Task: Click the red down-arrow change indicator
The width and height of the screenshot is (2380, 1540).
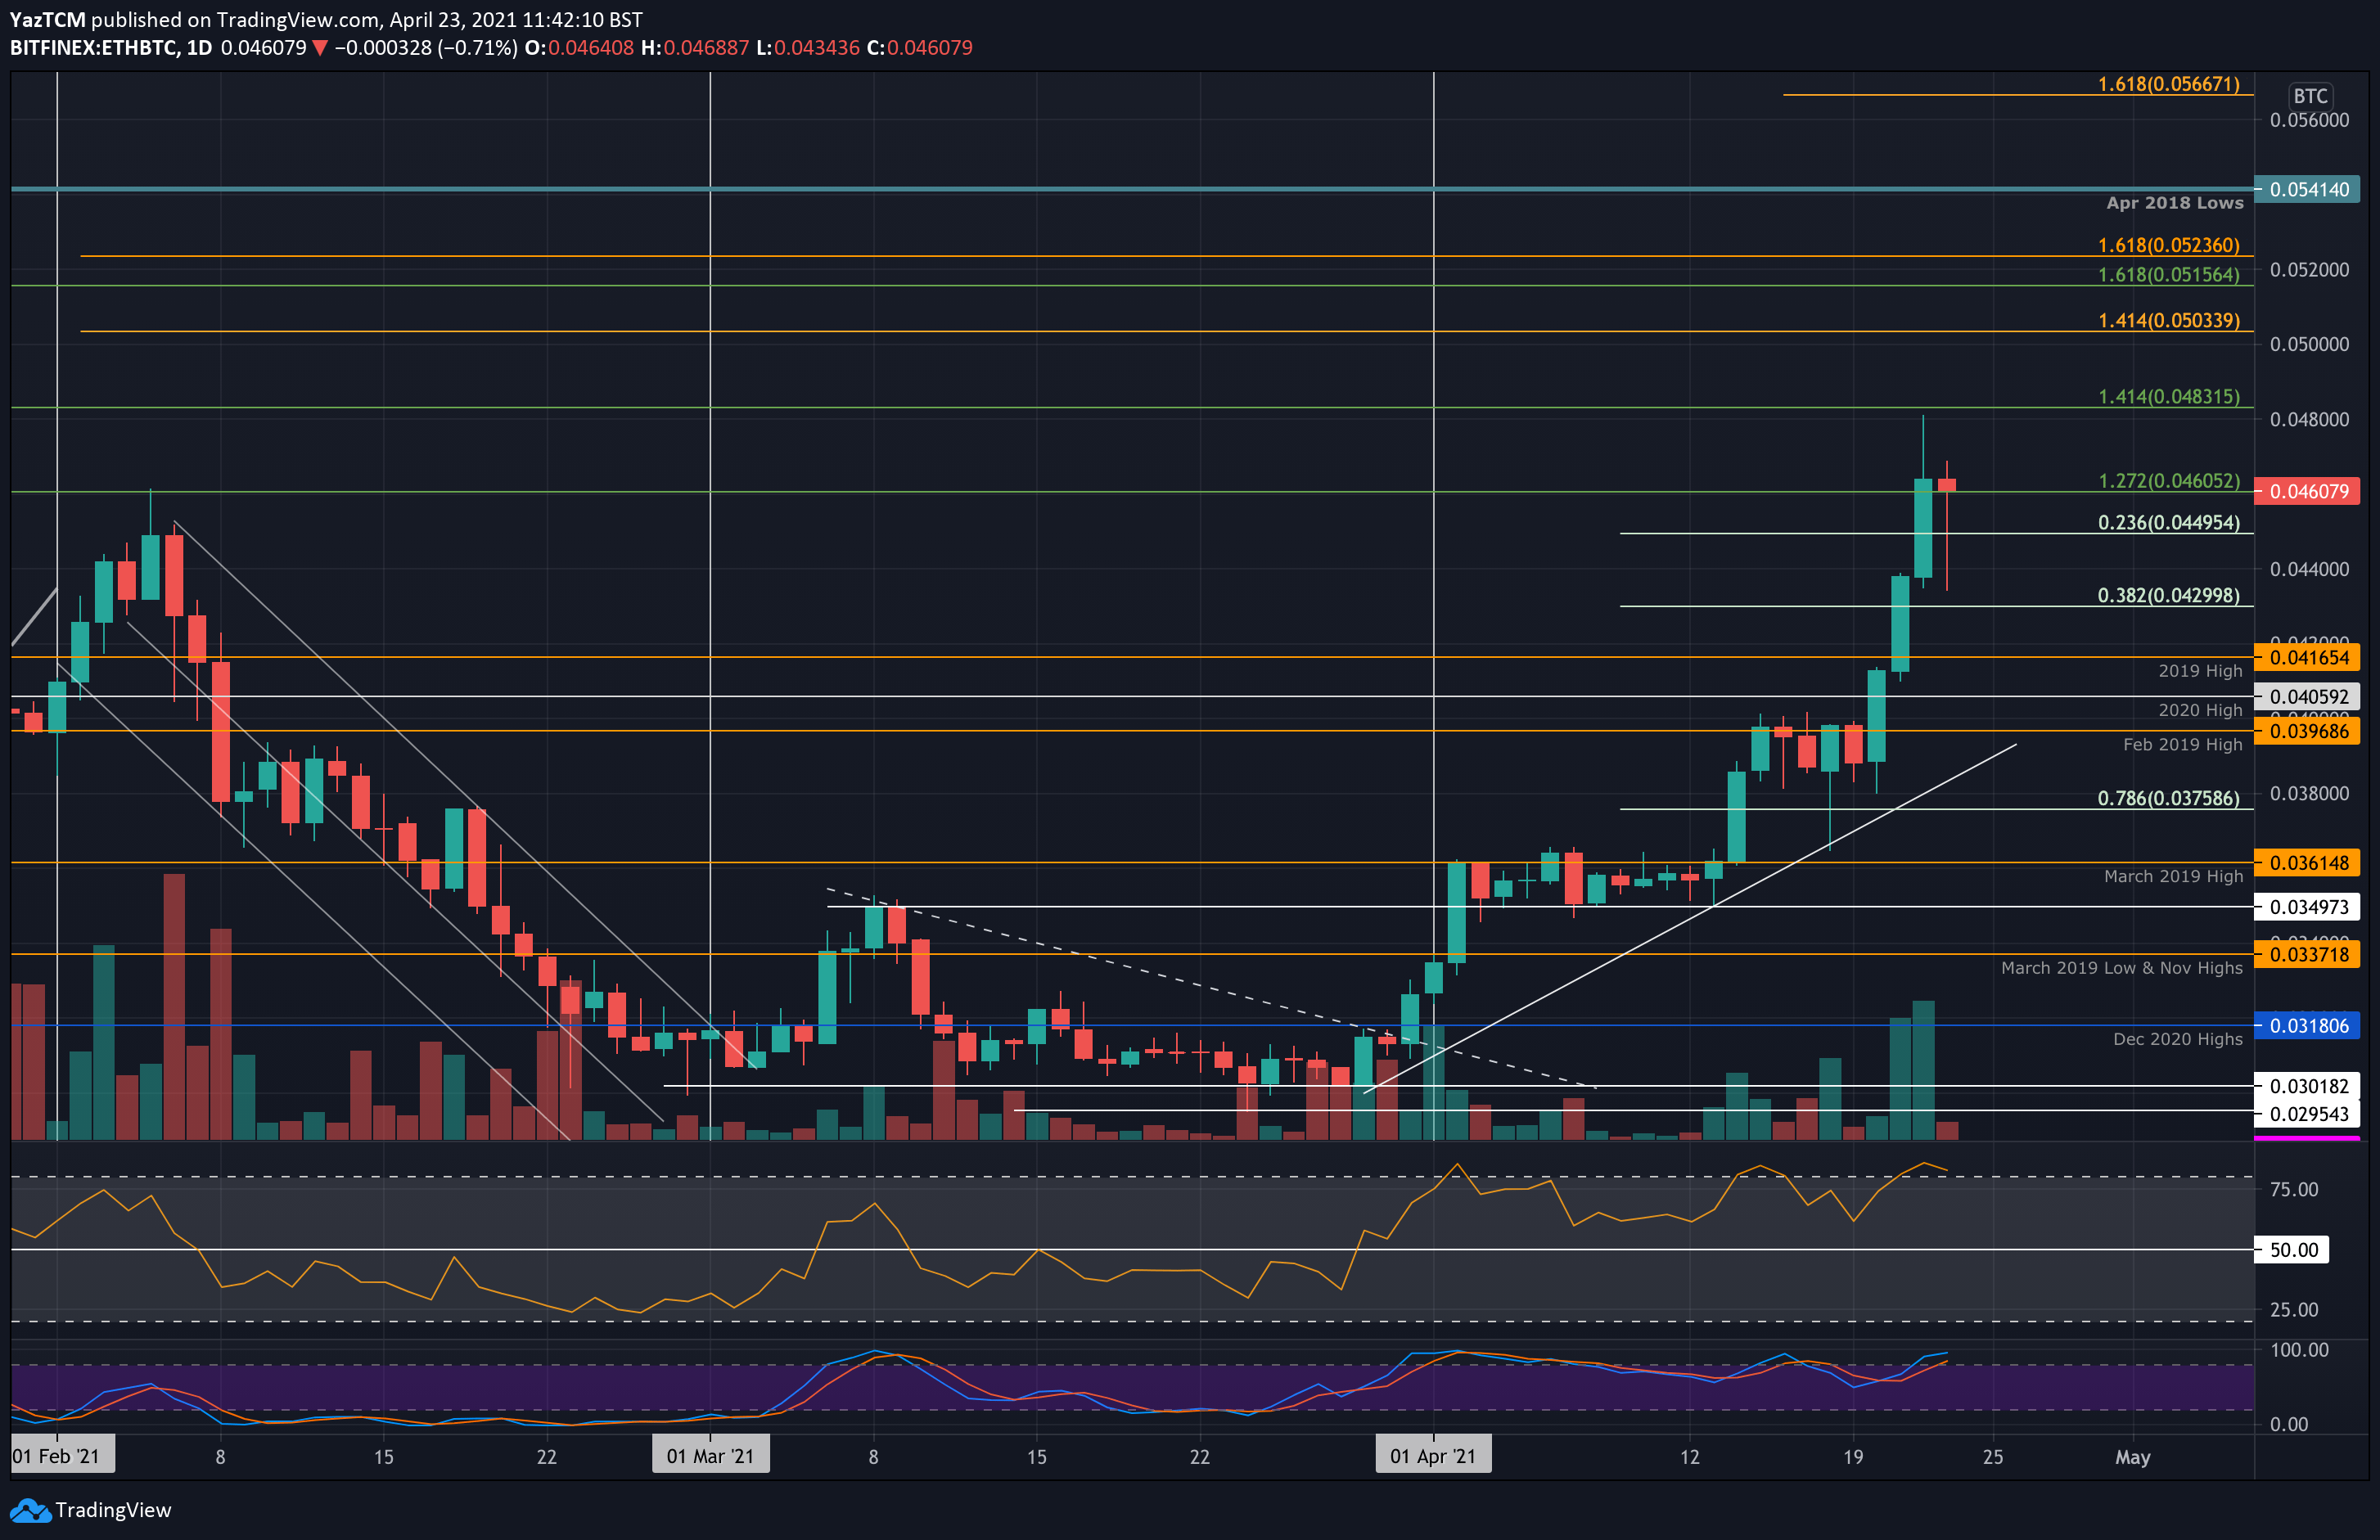Action: coord(320,48)
